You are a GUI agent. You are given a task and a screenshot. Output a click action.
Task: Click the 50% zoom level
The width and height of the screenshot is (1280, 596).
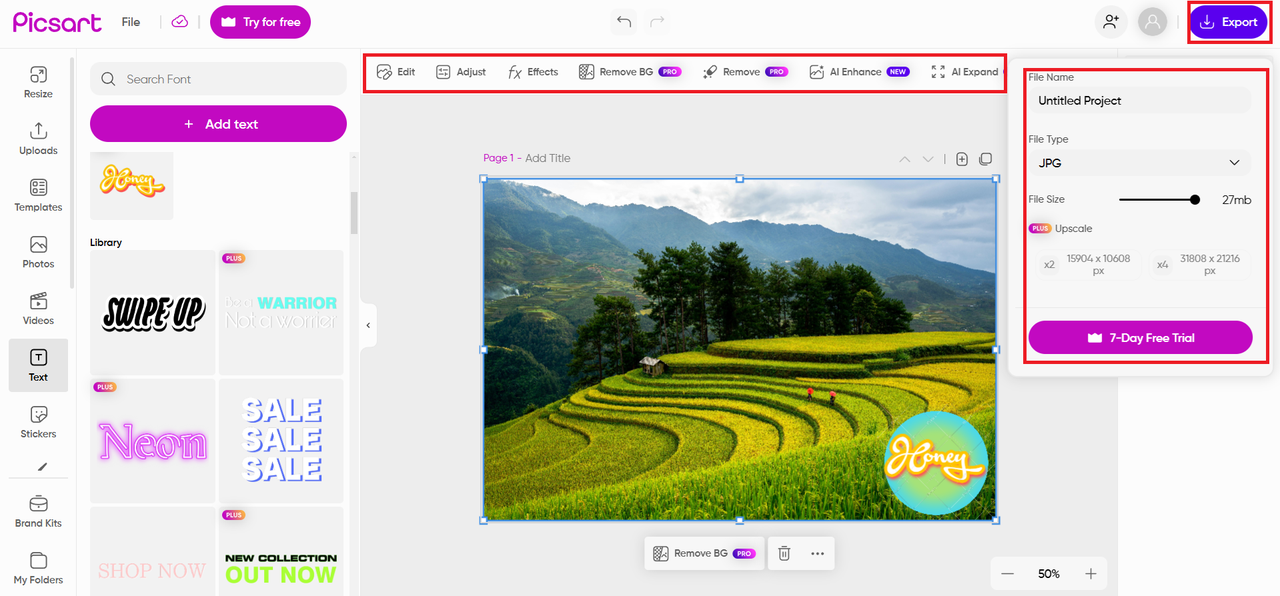click(x=1049, y=574)
